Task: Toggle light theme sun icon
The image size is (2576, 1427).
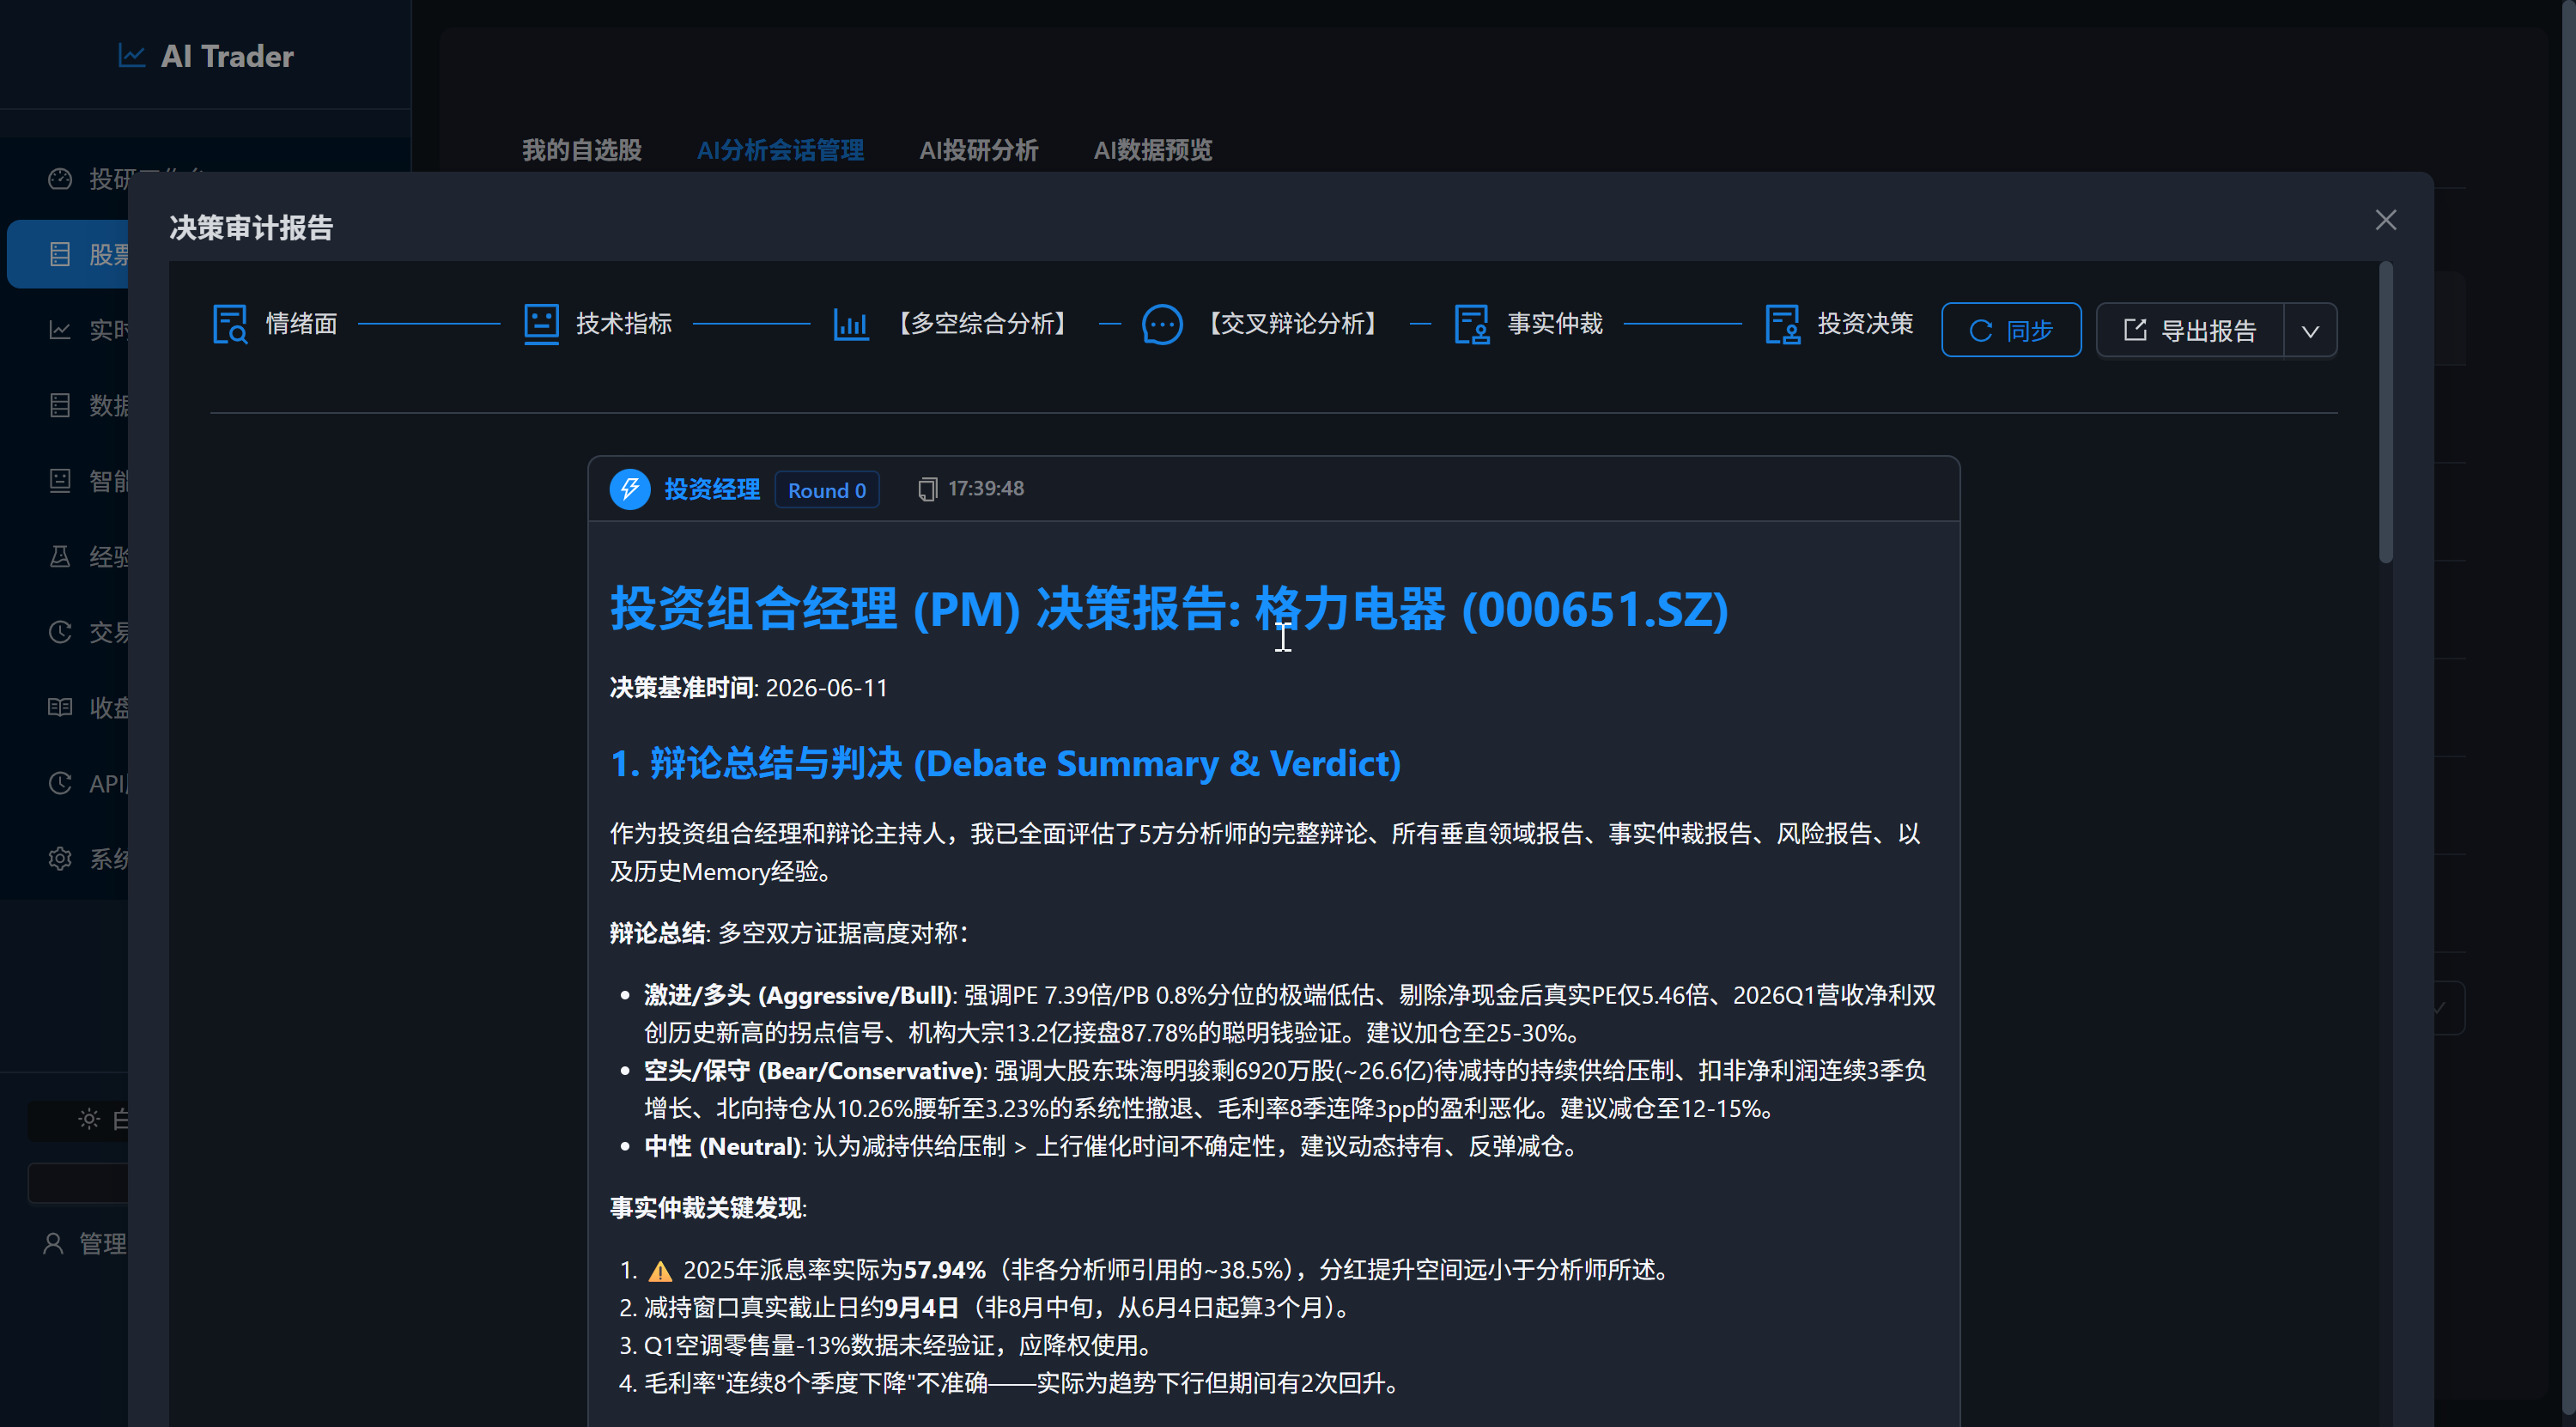Action: coord(89,1119)
